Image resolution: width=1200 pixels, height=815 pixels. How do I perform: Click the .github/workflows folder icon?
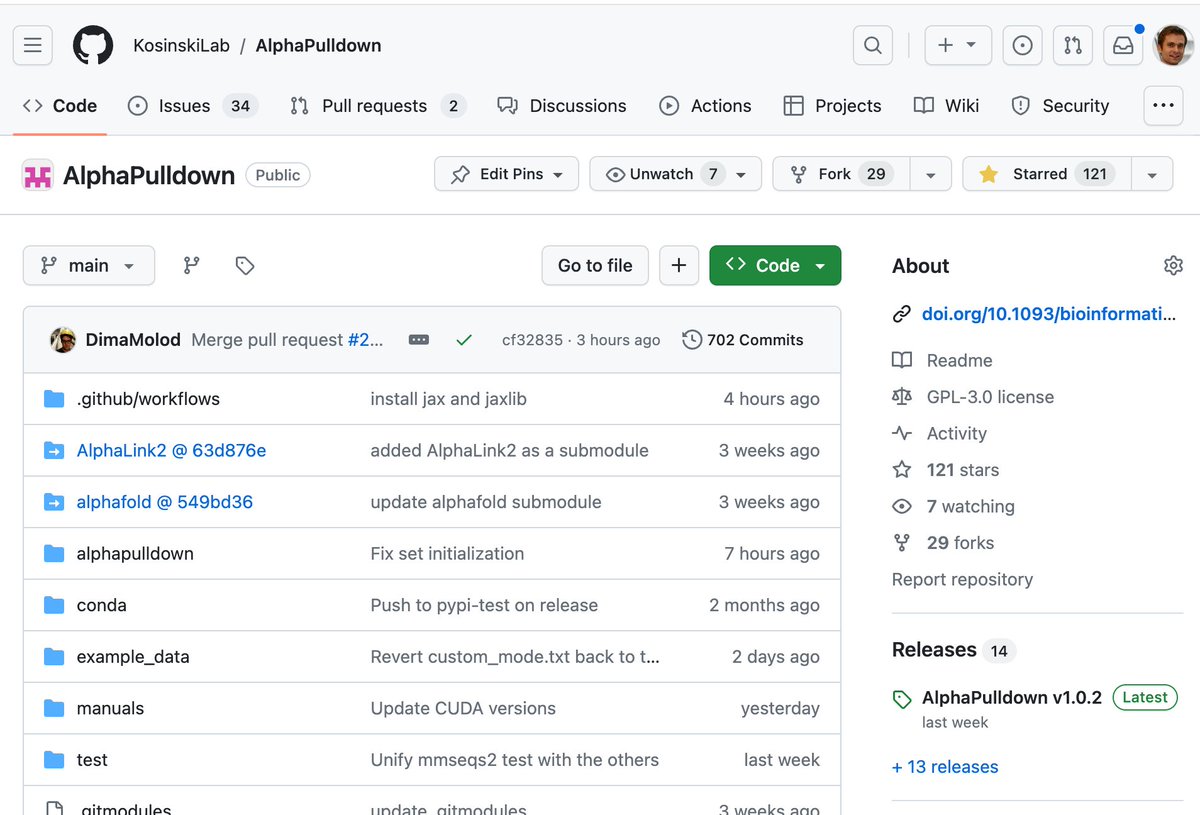pyautogui.click(x=54, y=399)
